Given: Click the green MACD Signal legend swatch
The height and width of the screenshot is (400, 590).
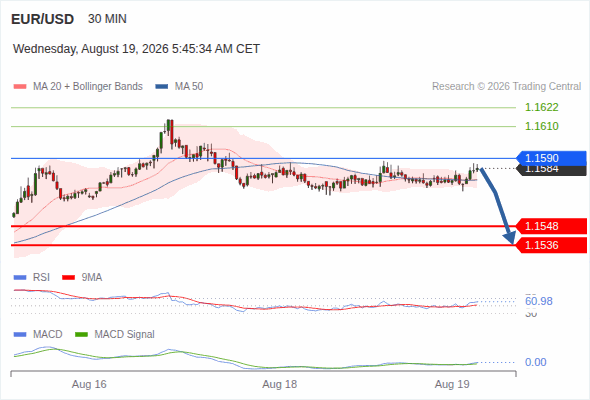Looking at the screenshot, I should tap(82, 335).
